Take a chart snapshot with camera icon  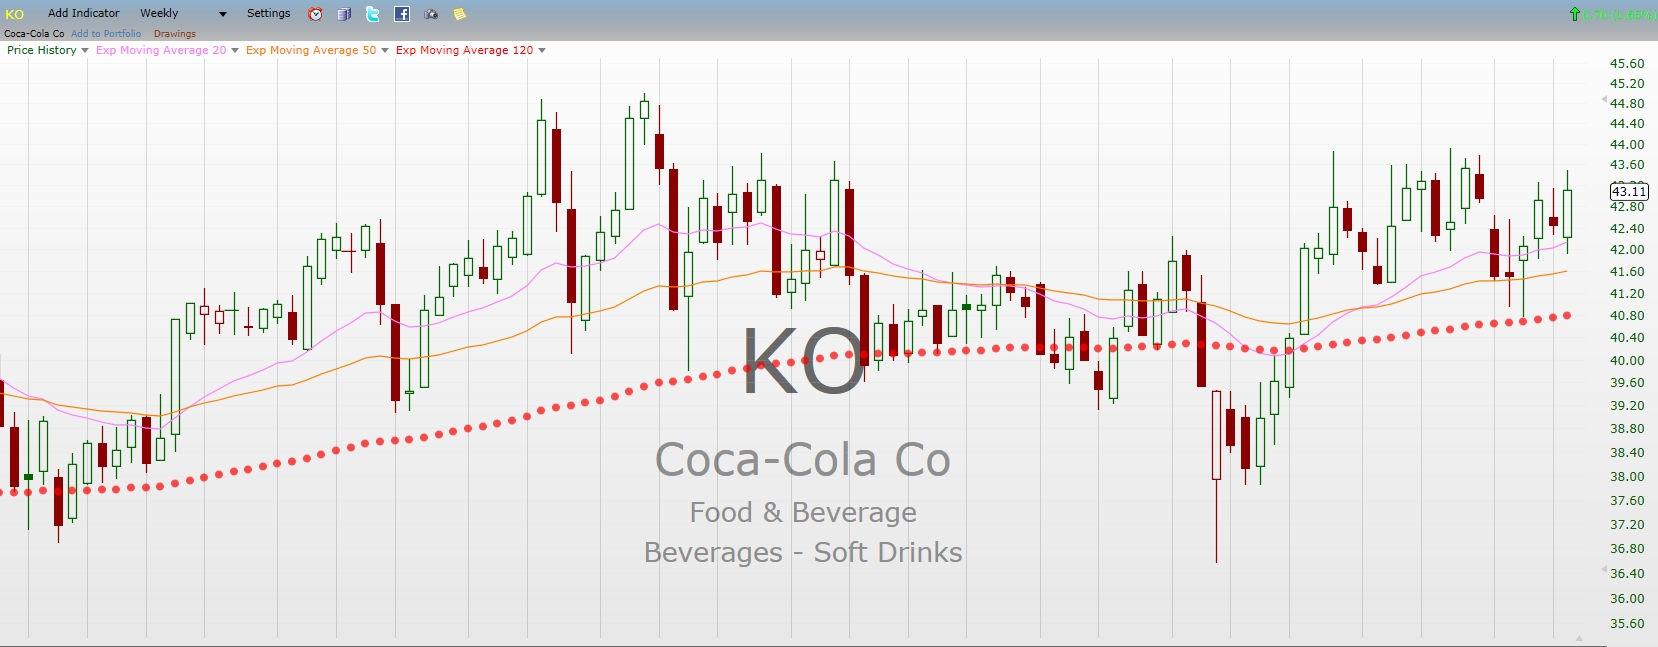click(431, 14)
